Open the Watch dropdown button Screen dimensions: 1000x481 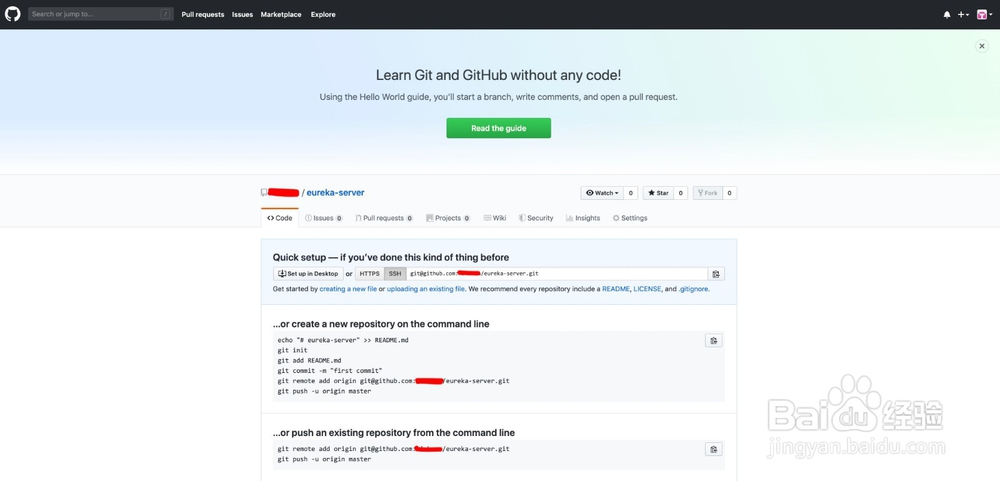pos(602,193)
